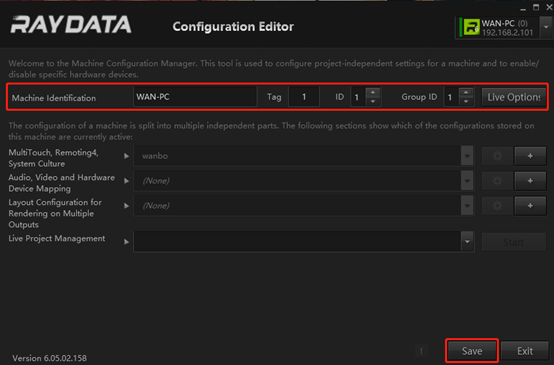Increase the ID value with up arrow
The height and width of the screenshot is (365, 554).
coord(373,93)
